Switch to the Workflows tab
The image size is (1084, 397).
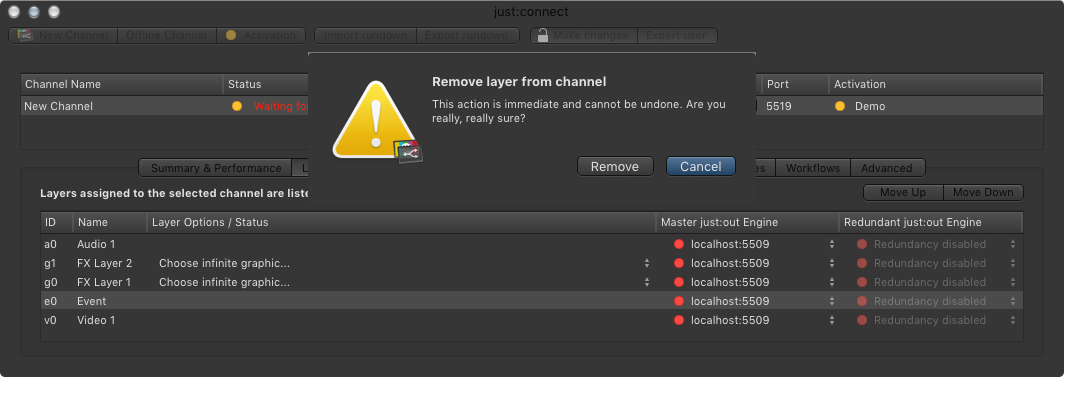(x=812, y=168)
